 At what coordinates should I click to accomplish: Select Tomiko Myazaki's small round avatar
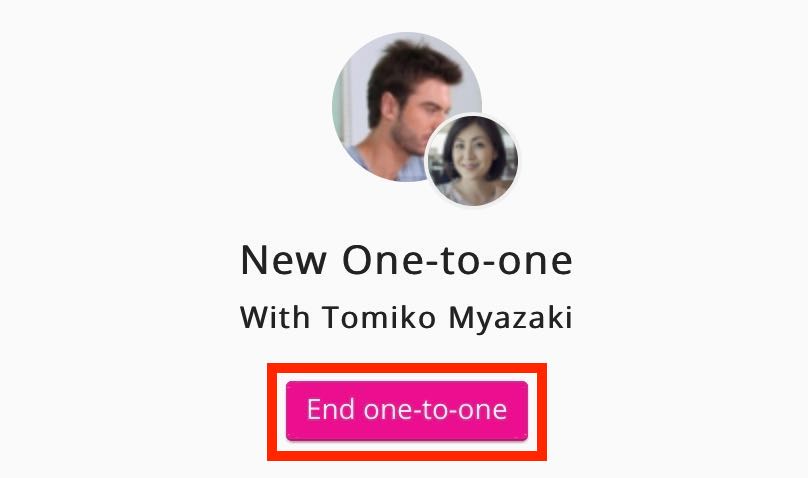click(472, 160)
